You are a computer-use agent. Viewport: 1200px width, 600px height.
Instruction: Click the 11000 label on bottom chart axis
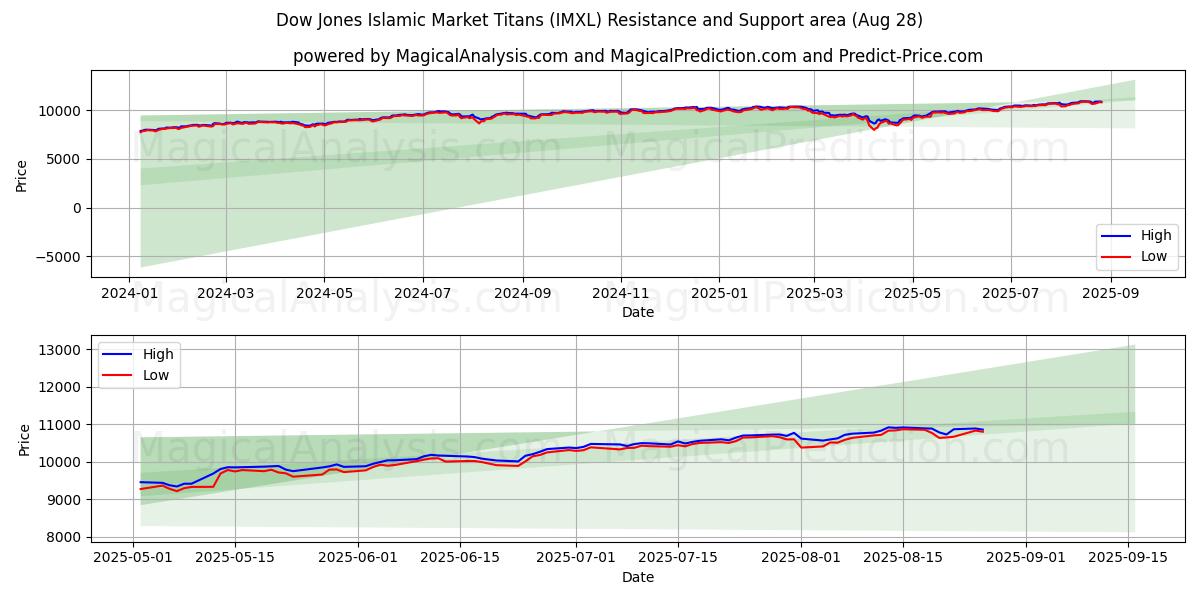pos(62,425)
